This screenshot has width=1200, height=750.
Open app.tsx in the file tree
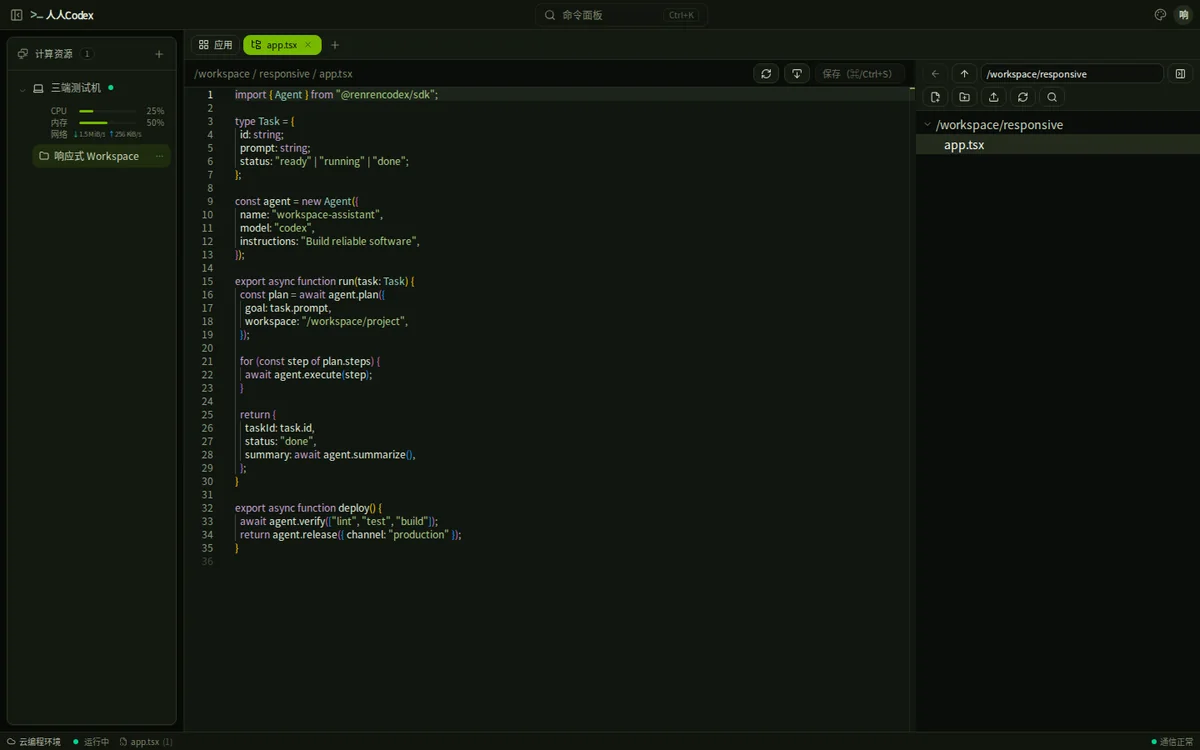click(1058, 145)
